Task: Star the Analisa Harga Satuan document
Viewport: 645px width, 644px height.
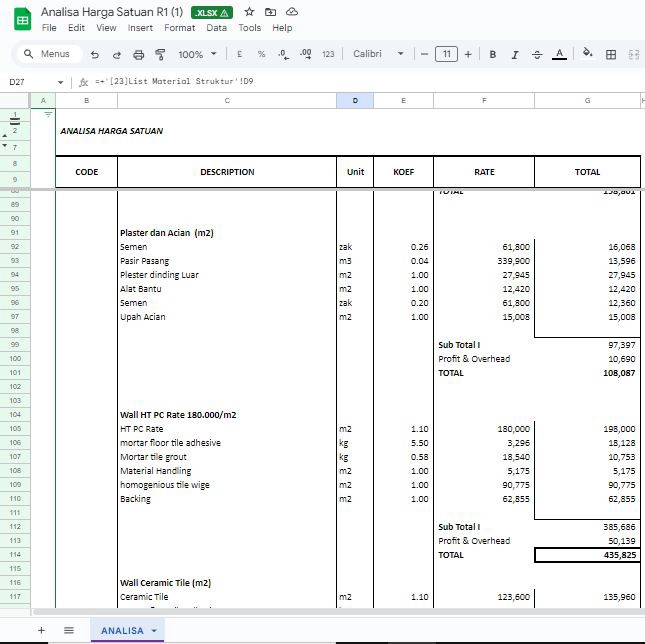Action: coord(249,12)
